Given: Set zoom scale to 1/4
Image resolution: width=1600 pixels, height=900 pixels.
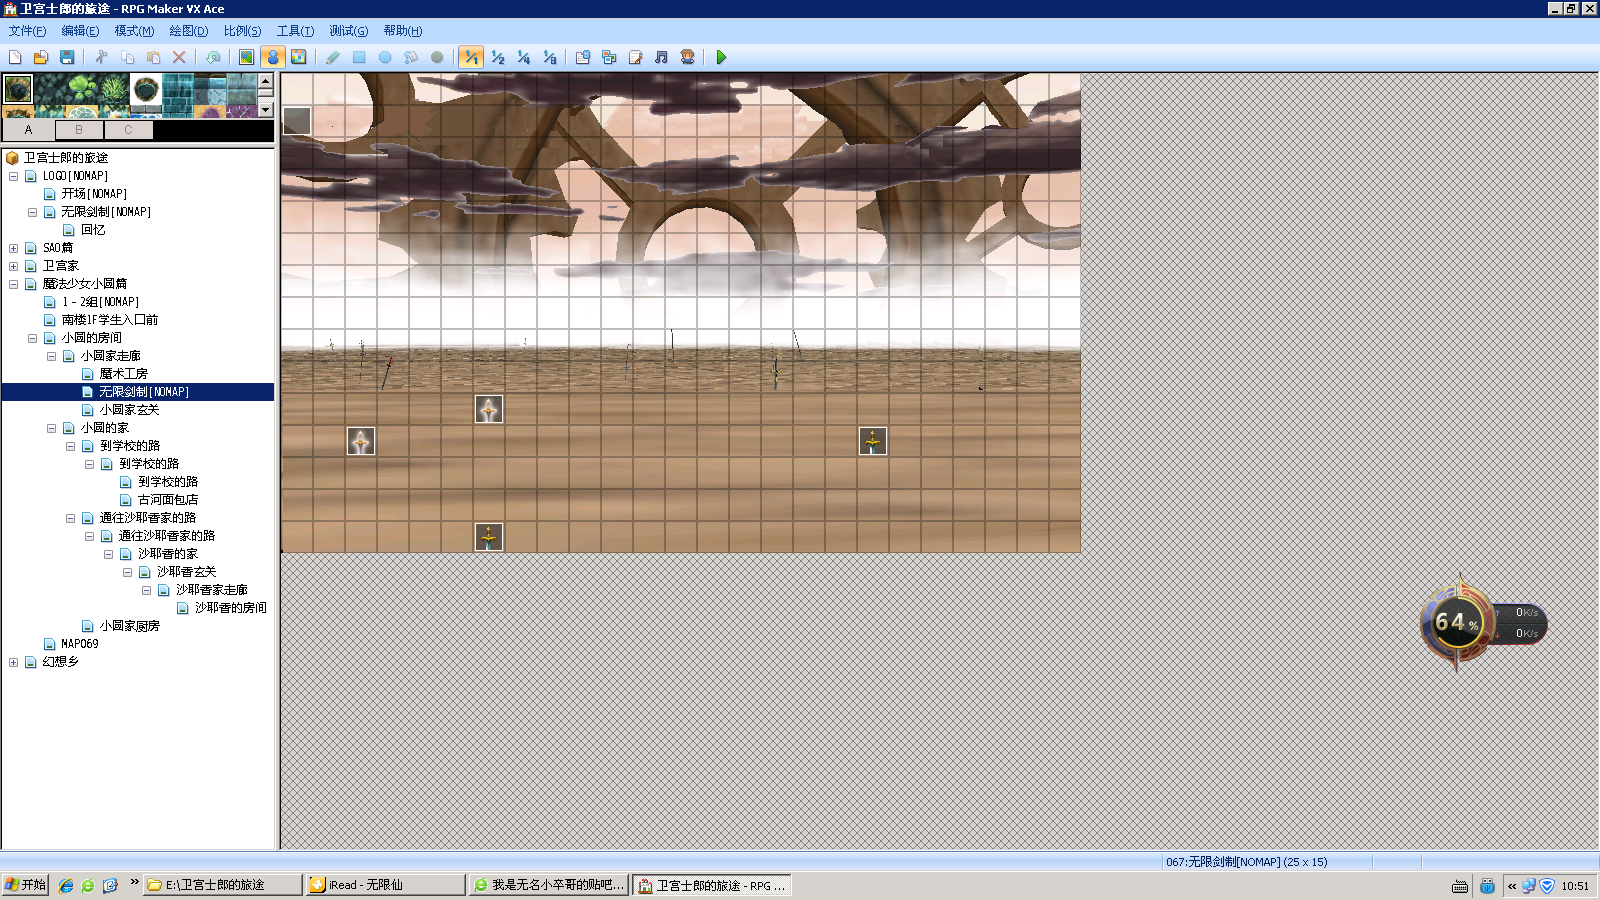Looking at the screenshot, I should click(x=523, y=57).
